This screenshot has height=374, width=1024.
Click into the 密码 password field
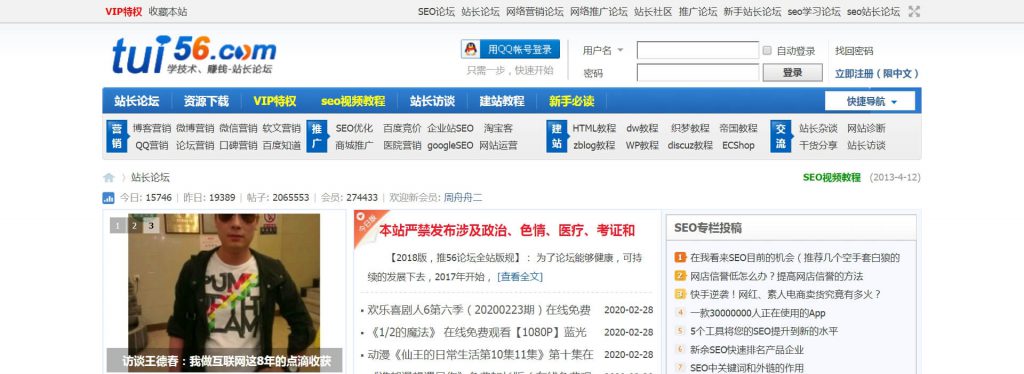[698, 72]
